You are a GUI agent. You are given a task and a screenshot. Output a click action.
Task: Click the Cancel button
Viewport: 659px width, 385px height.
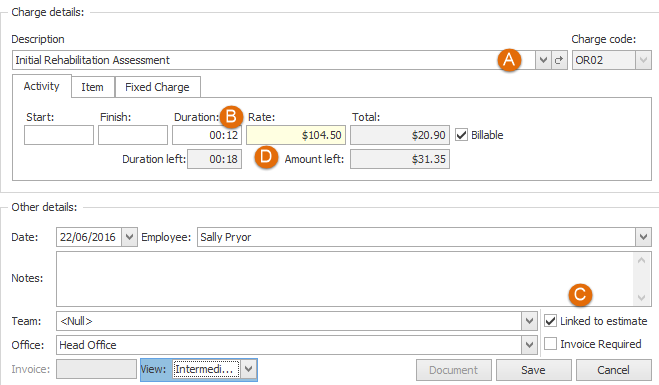613,370
